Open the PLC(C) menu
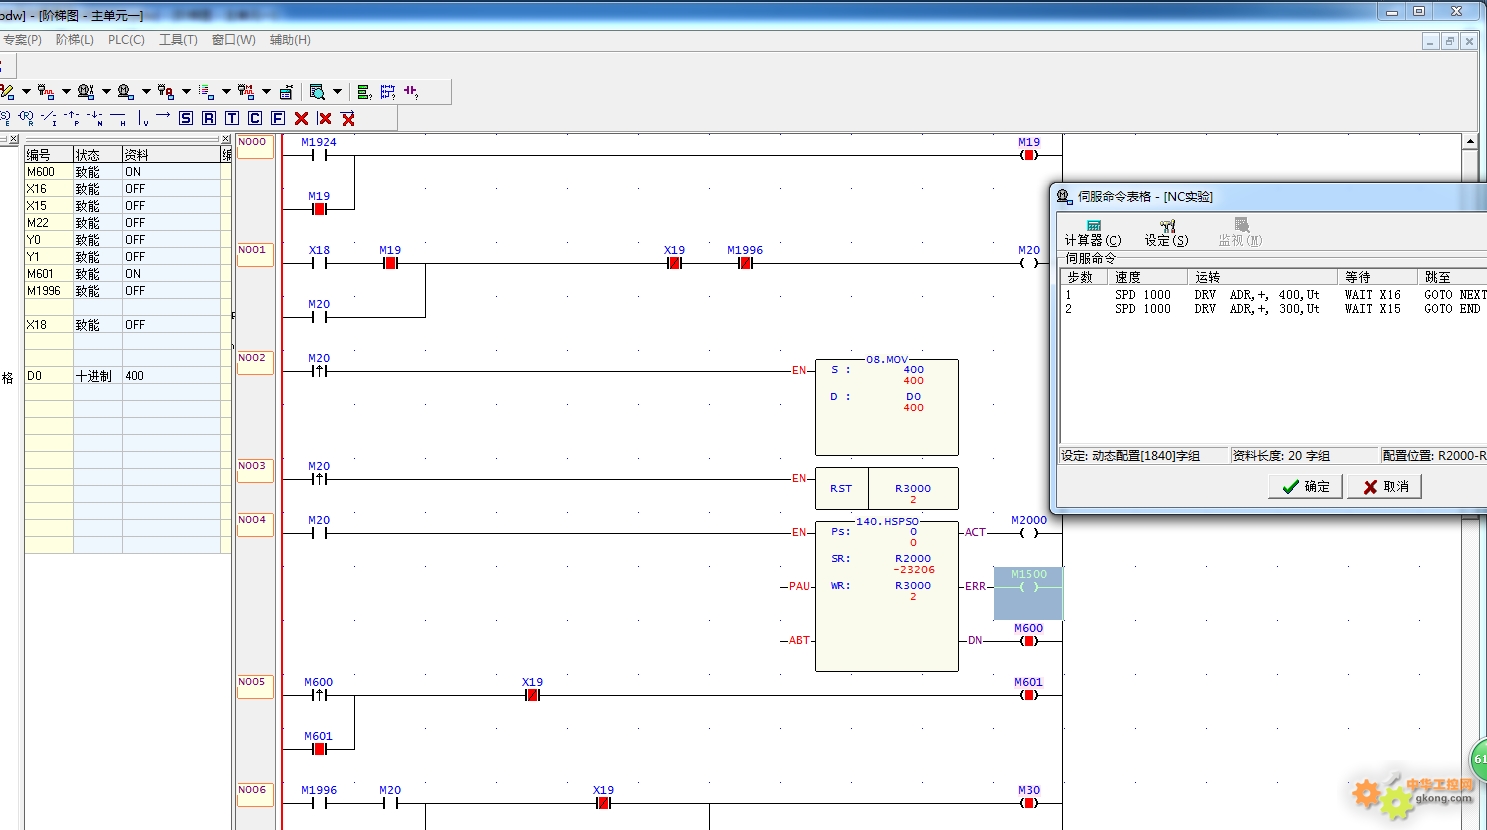Image resolution: width=1487 pixels, height=830 pixels. pyautogui.click(x=126, y=40)
